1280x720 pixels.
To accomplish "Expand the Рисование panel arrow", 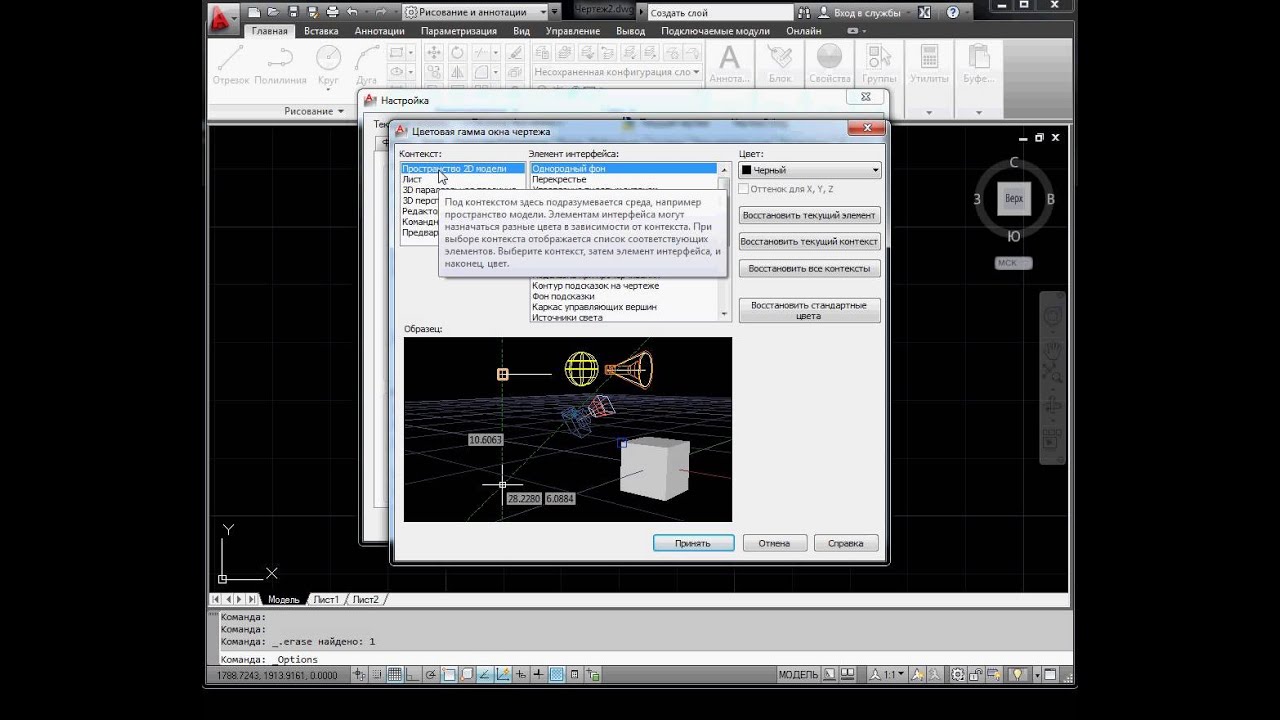I will click(x=340, y=111).
